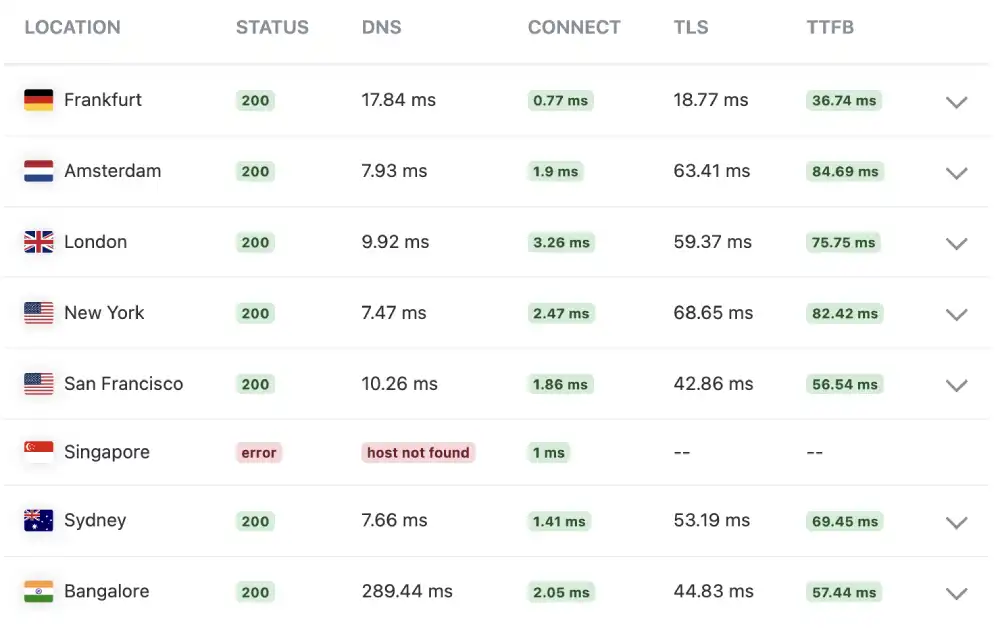1000x638 pixels.
Task: Sort by the TTFB column header
Action: pyautogui.click(x=830, y=27)
